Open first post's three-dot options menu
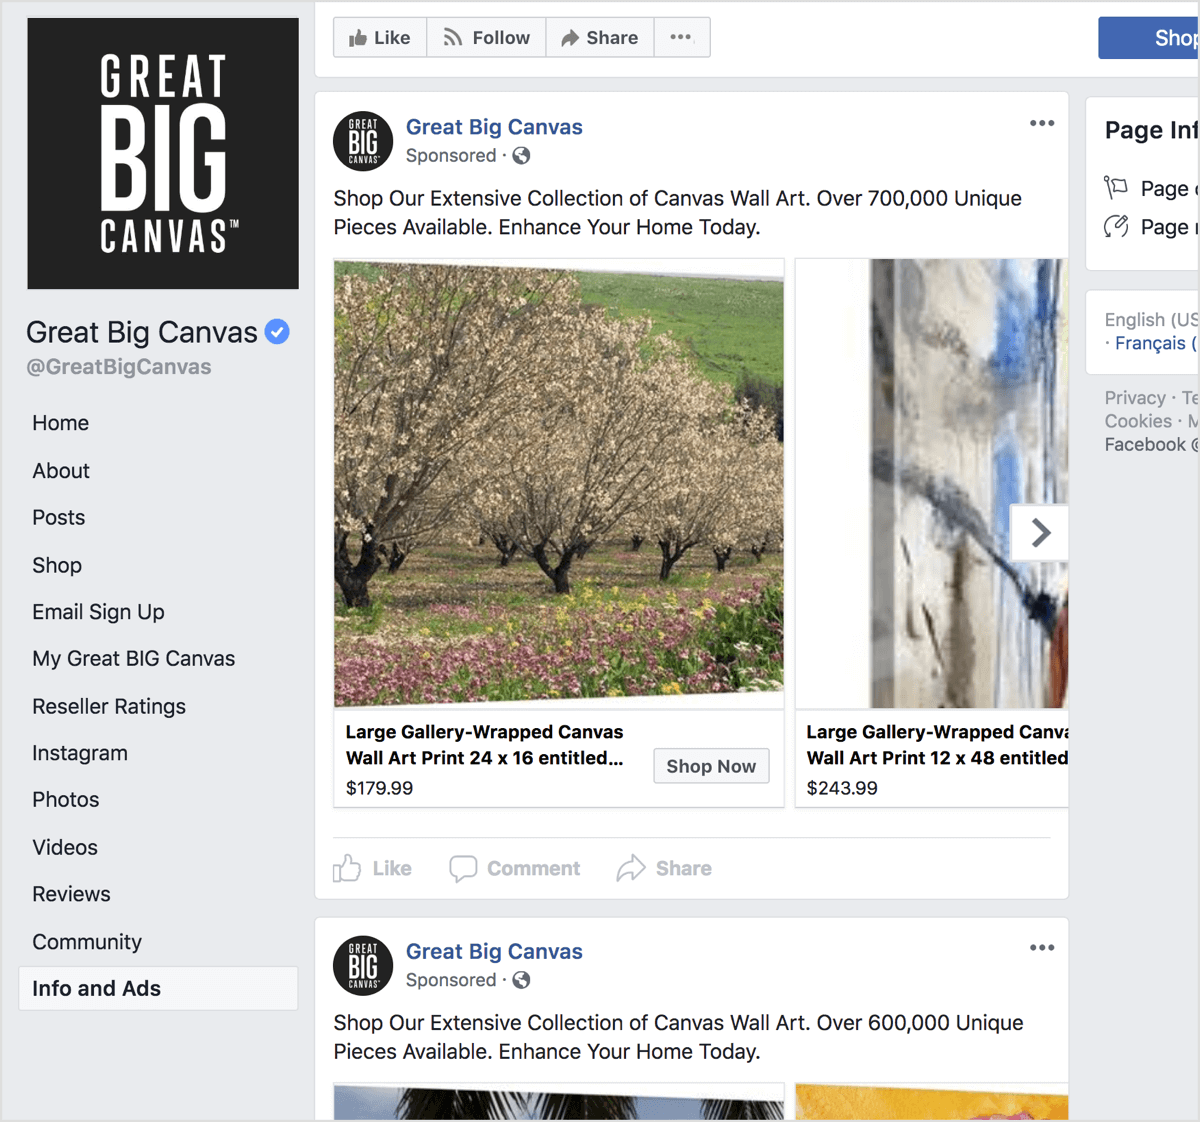This screenshot has width=1200, height=1122. click(1042, 123)
